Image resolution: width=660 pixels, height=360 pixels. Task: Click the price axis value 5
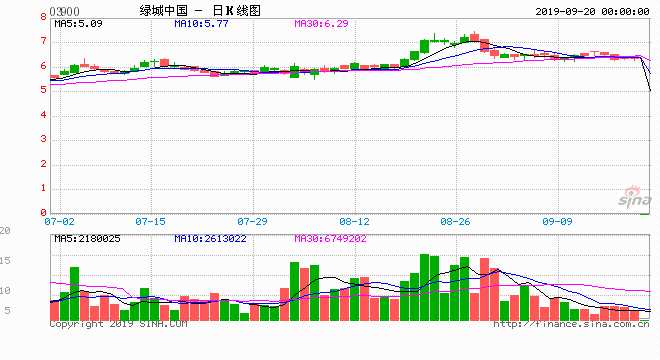43,90
